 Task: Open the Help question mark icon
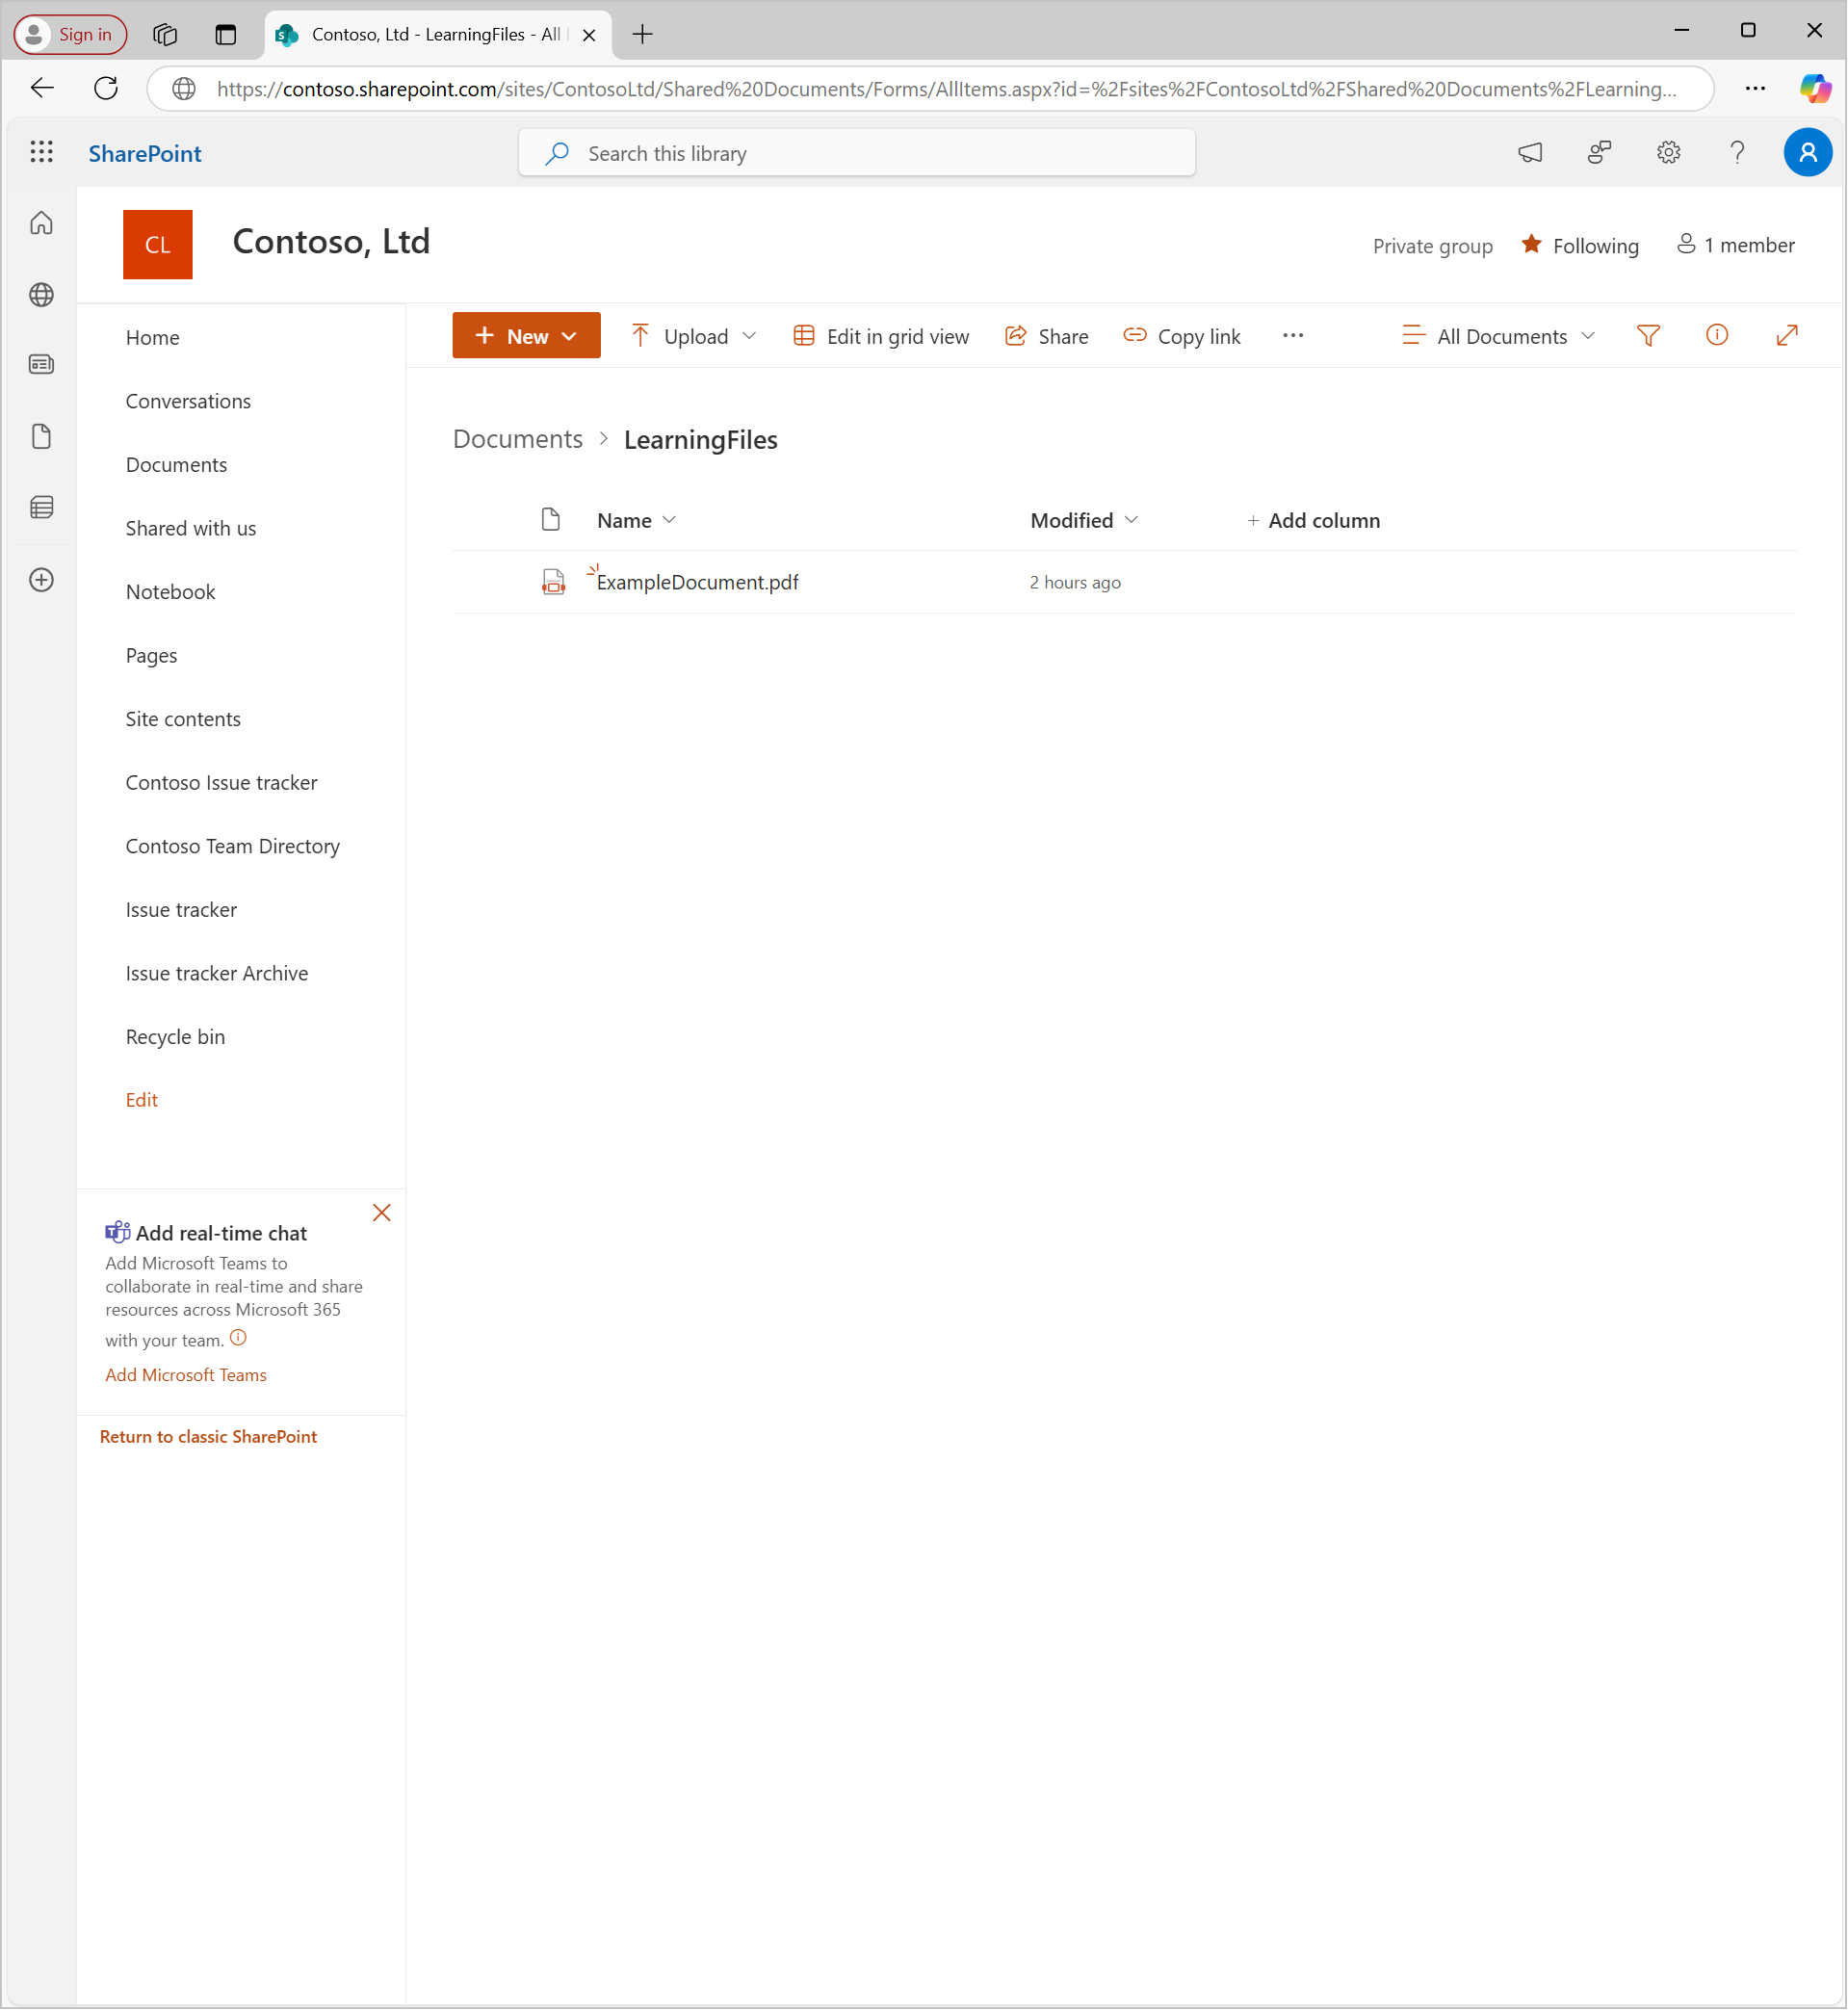pyautogui.click(x=1737, y=152)
